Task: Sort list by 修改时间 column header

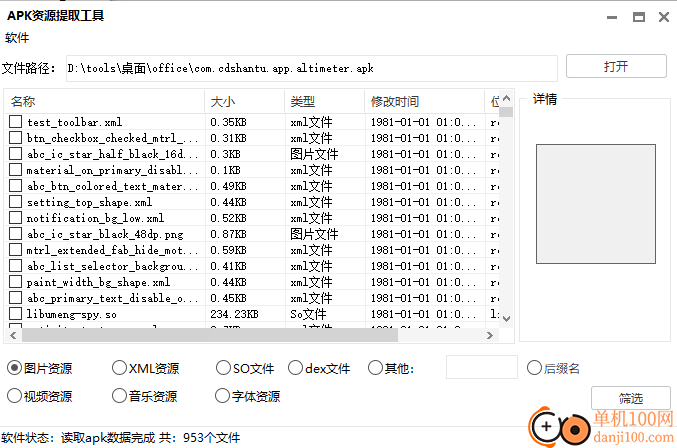Action: pos(425,102)
